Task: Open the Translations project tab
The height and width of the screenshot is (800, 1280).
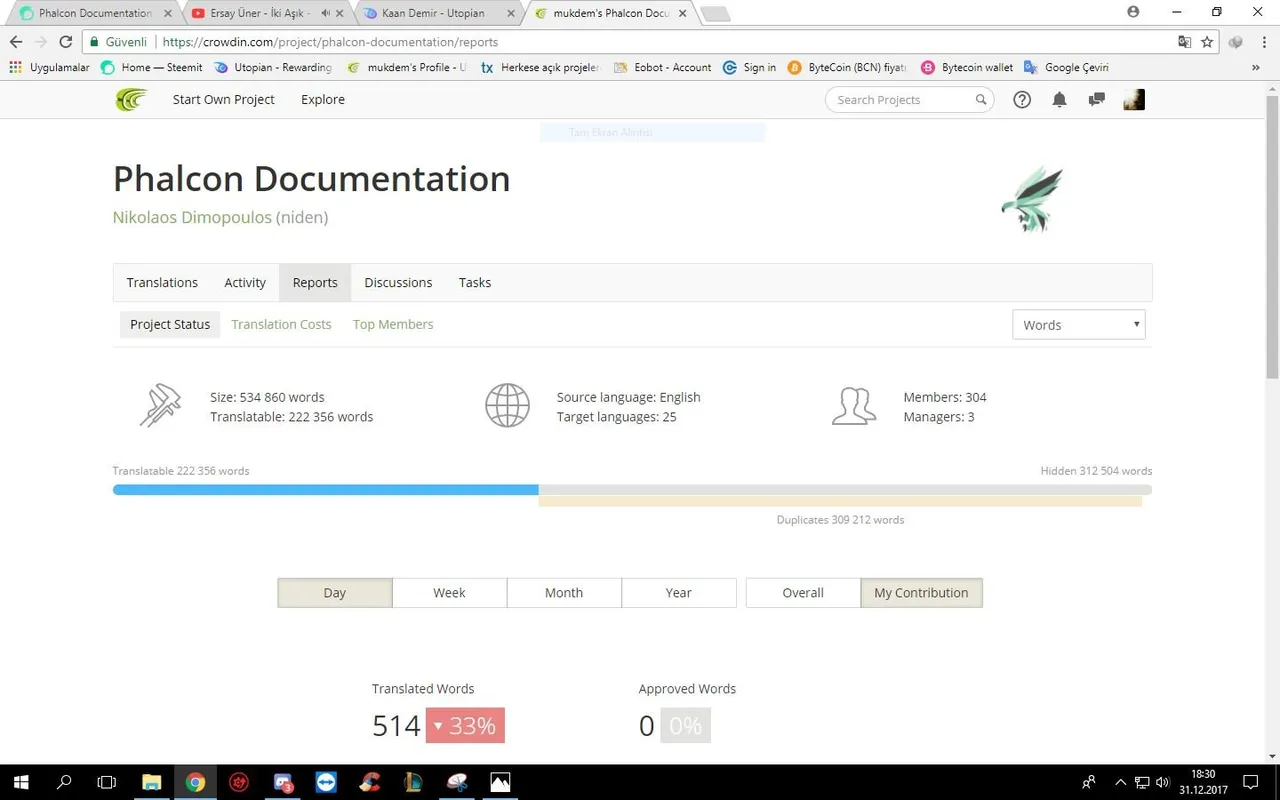Action: pyautogui.click(x=162, y=283)
